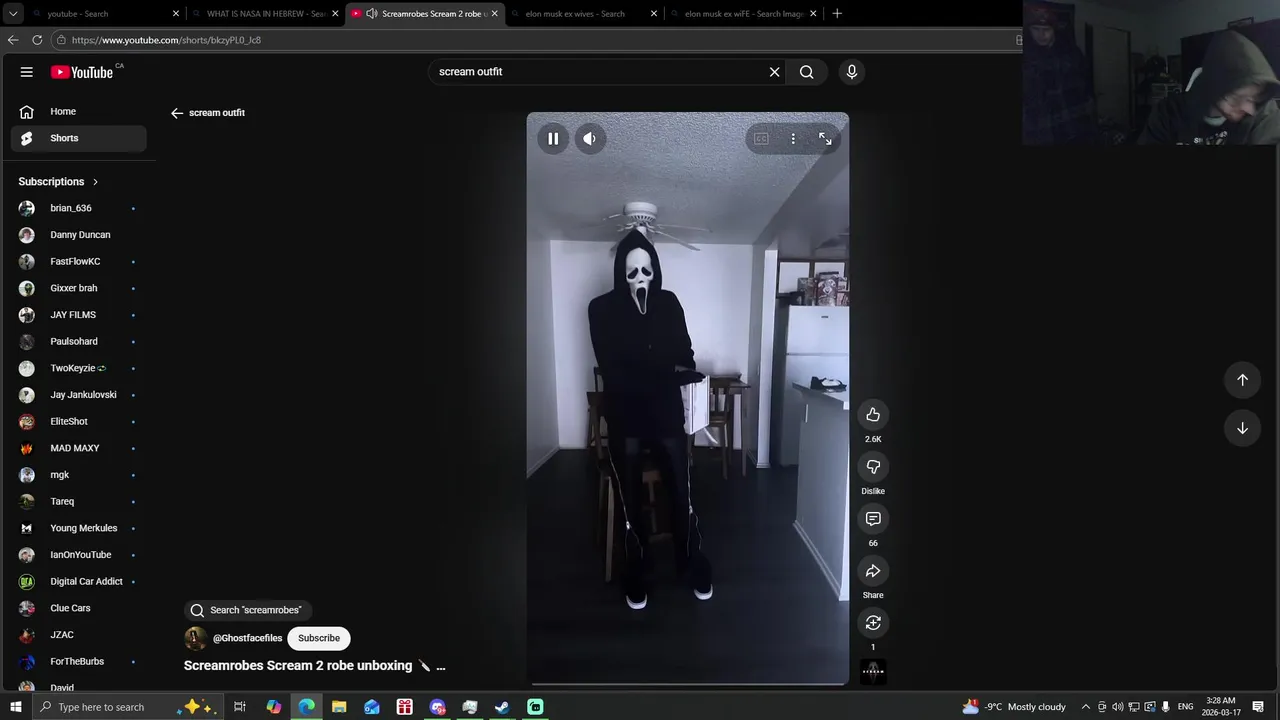Open Danny Duncan subscription

pyautogui.click(x=78, y=235)
